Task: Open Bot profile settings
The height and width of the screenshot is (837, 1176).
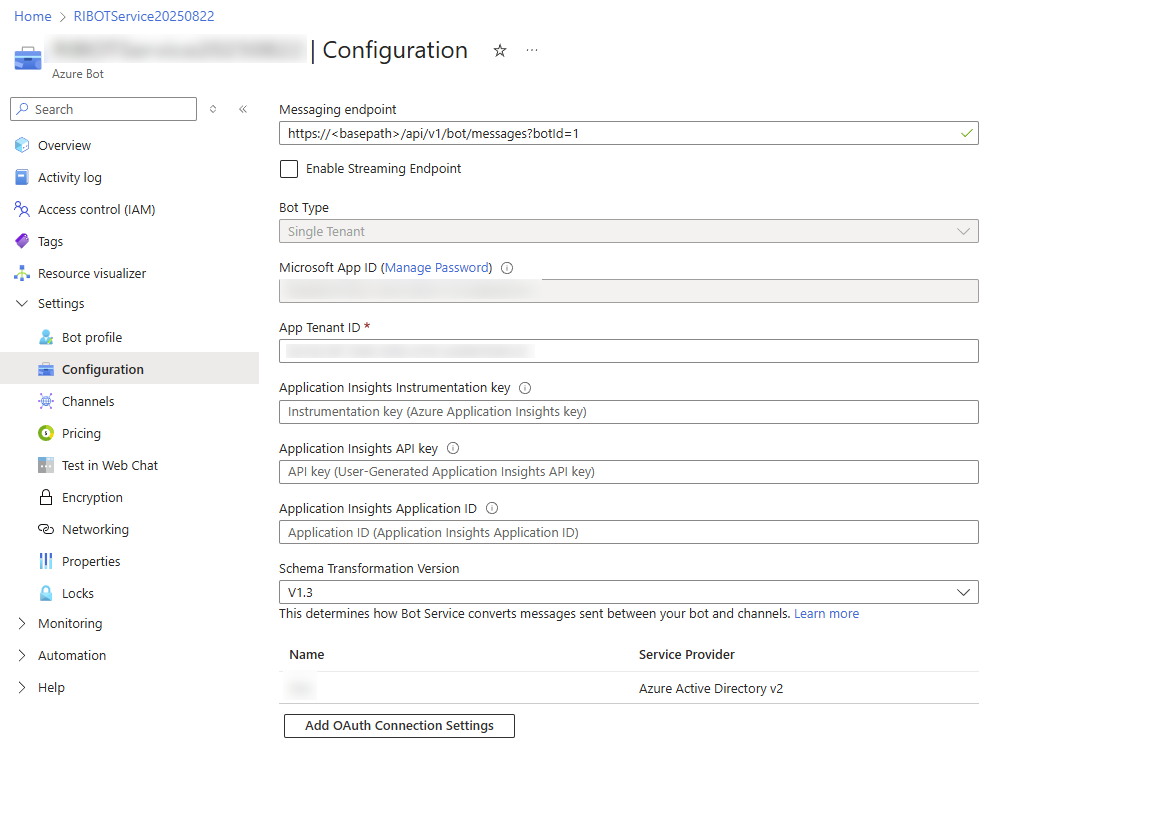Action: [x=92, y=338]
